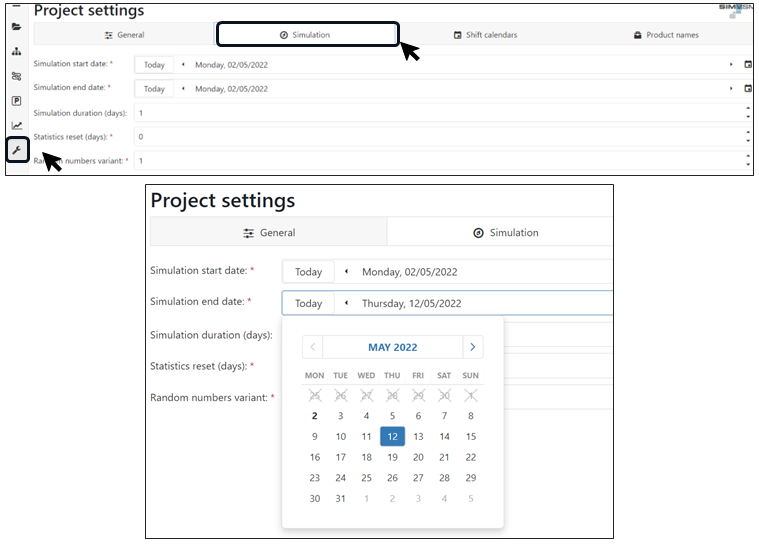Click calendar icon at far right of end date row
The height and width of the screenshot is (547, 759).
tap(748, 88)
